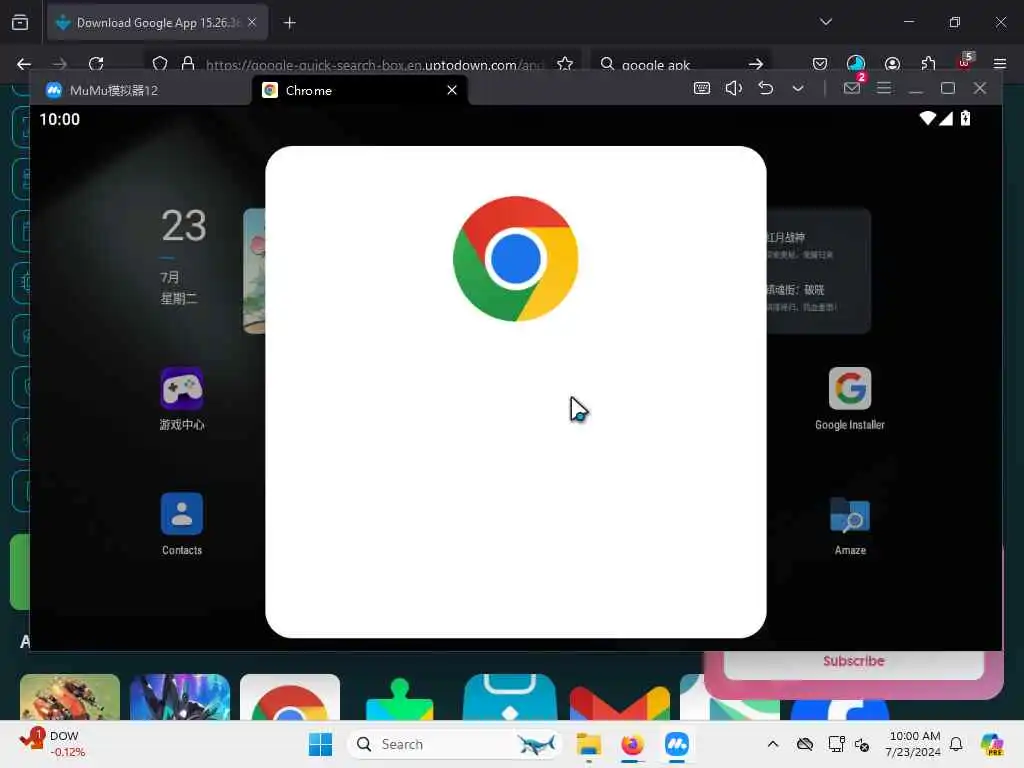Click the Chrome app thumbnail on Uptodown page

[x=290, y=697]
